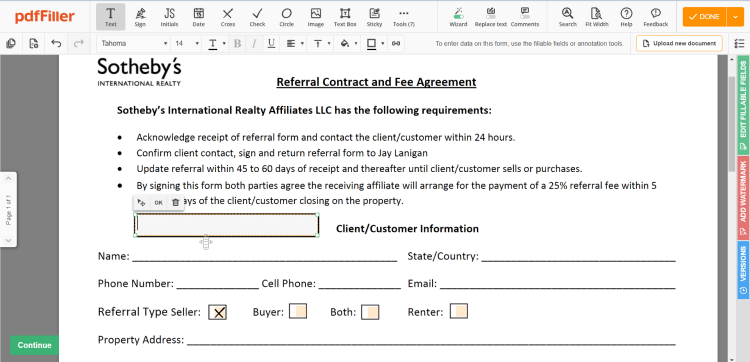Click the insert link icon
Image resolution: width=750 pixels, height=362 pixels.
click(396, 44)
